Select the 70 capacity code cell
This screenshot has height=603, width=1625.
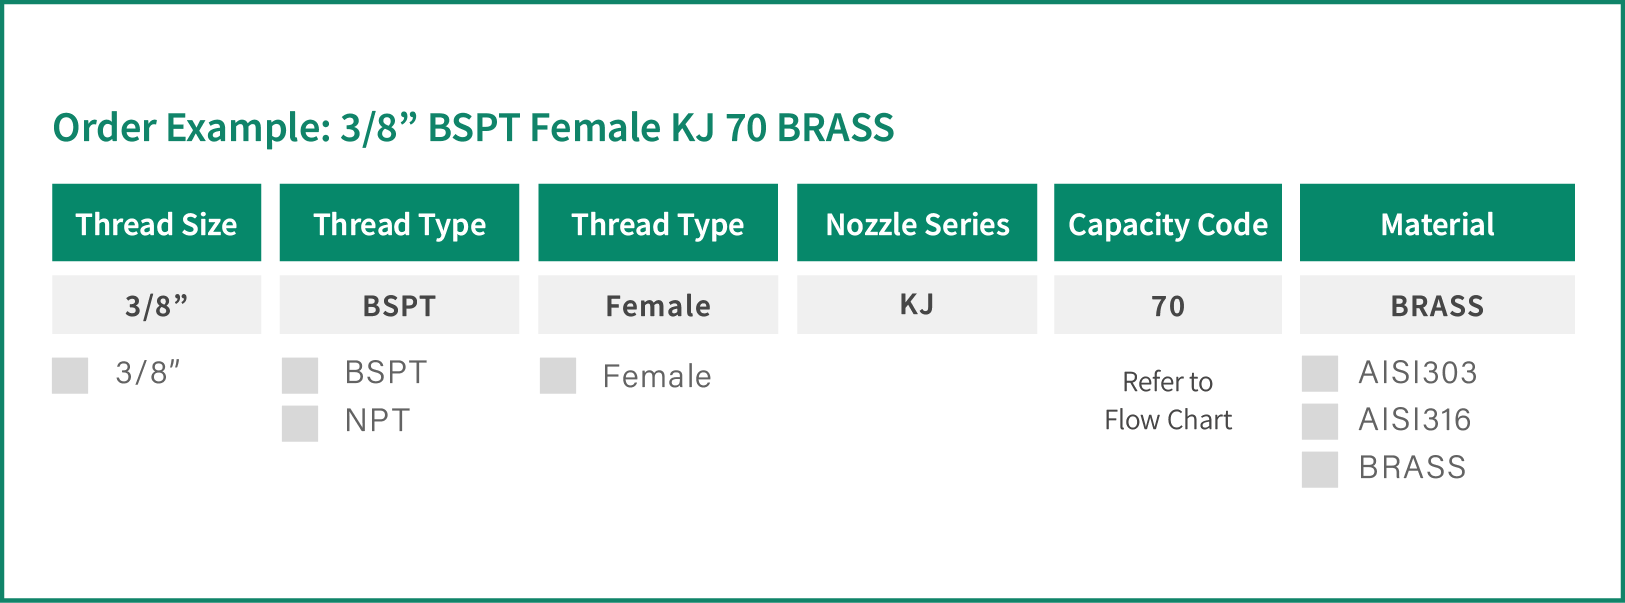[1168, 305]
